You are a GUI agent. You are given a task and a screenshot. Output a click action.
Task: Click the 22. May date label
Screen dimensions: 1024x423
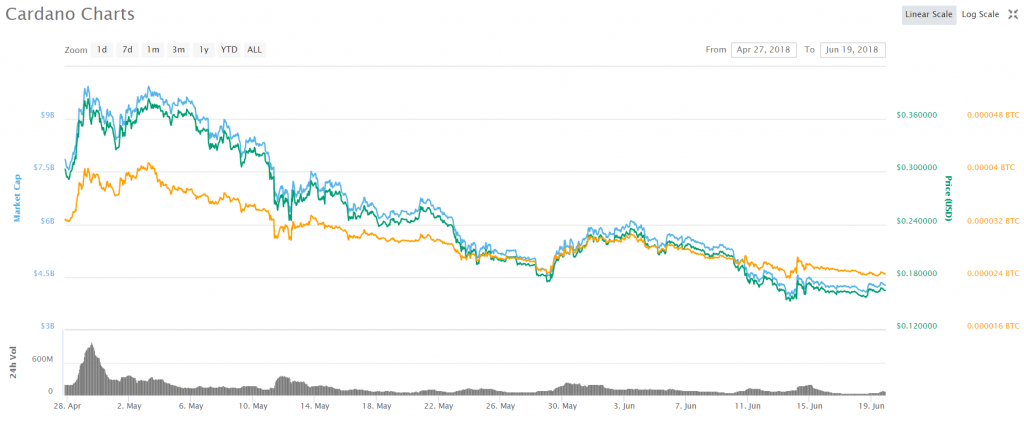[438, 406]
